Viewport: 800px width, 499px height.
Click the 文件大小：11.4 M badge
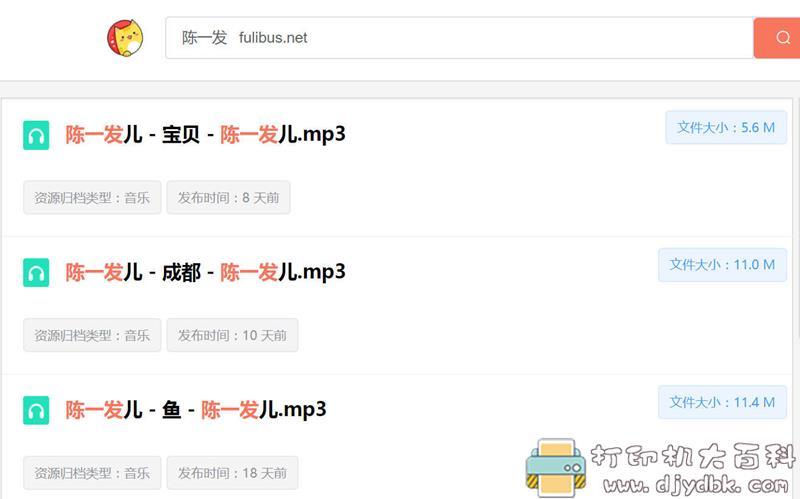[x=722, y=403]
